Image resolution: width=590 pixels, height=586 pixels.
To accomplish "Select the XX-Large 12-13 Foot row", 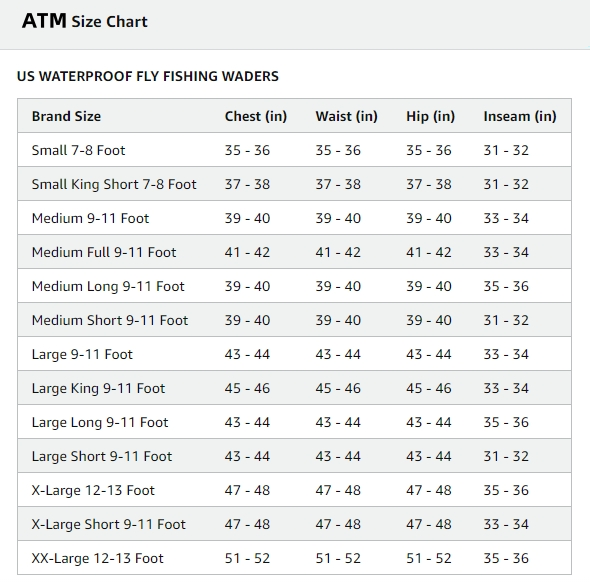I will coord(294,558).
